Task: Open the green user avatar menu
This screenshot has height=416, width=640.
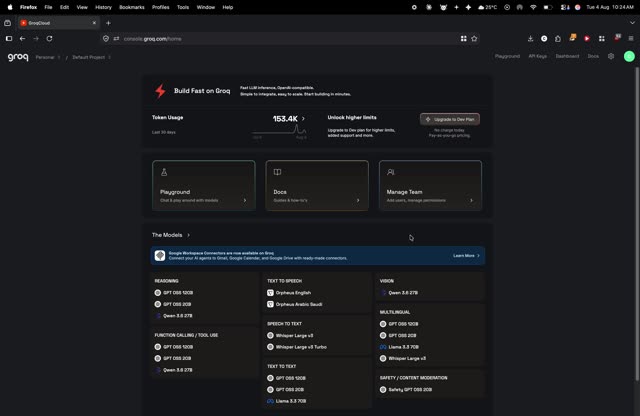Action: click(629, 56)
